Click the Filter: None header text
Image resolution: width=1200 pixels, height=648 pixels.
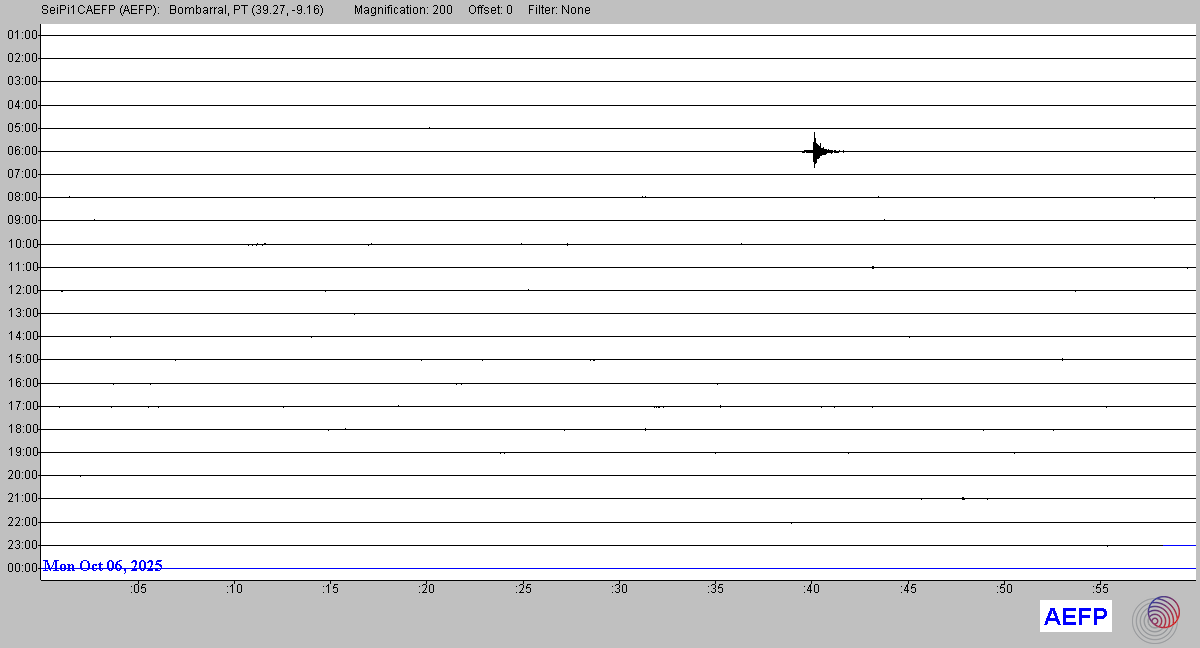tap(559, 10)
